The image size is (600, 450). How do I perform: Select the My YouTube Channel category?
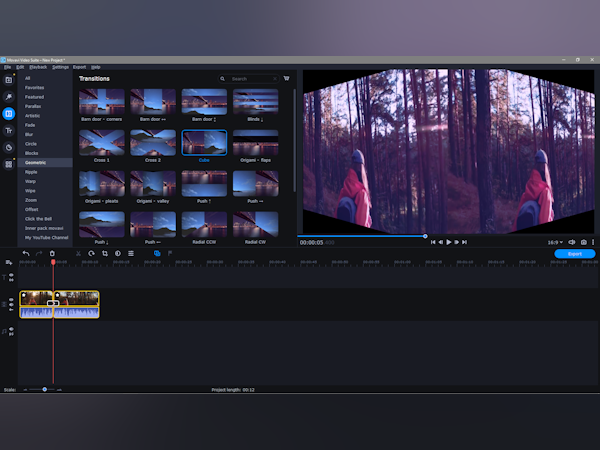pos(46,238)
